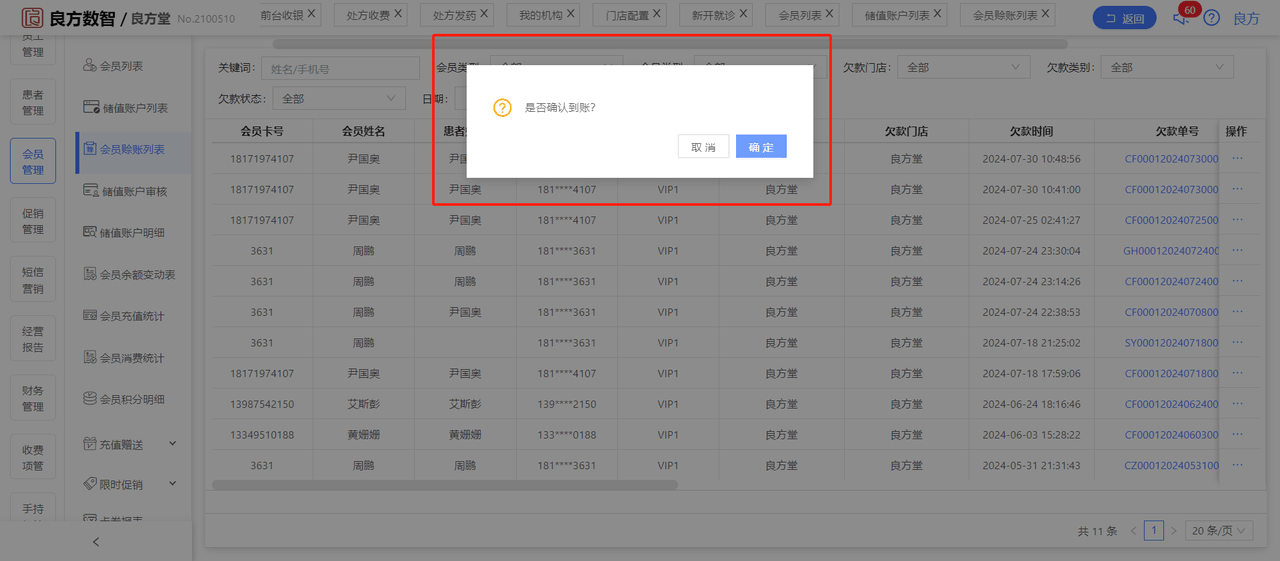Screen dimensions: 1280x561
Task: Select 促销管理 in the main nav
Action: click(x=33, y=221)
